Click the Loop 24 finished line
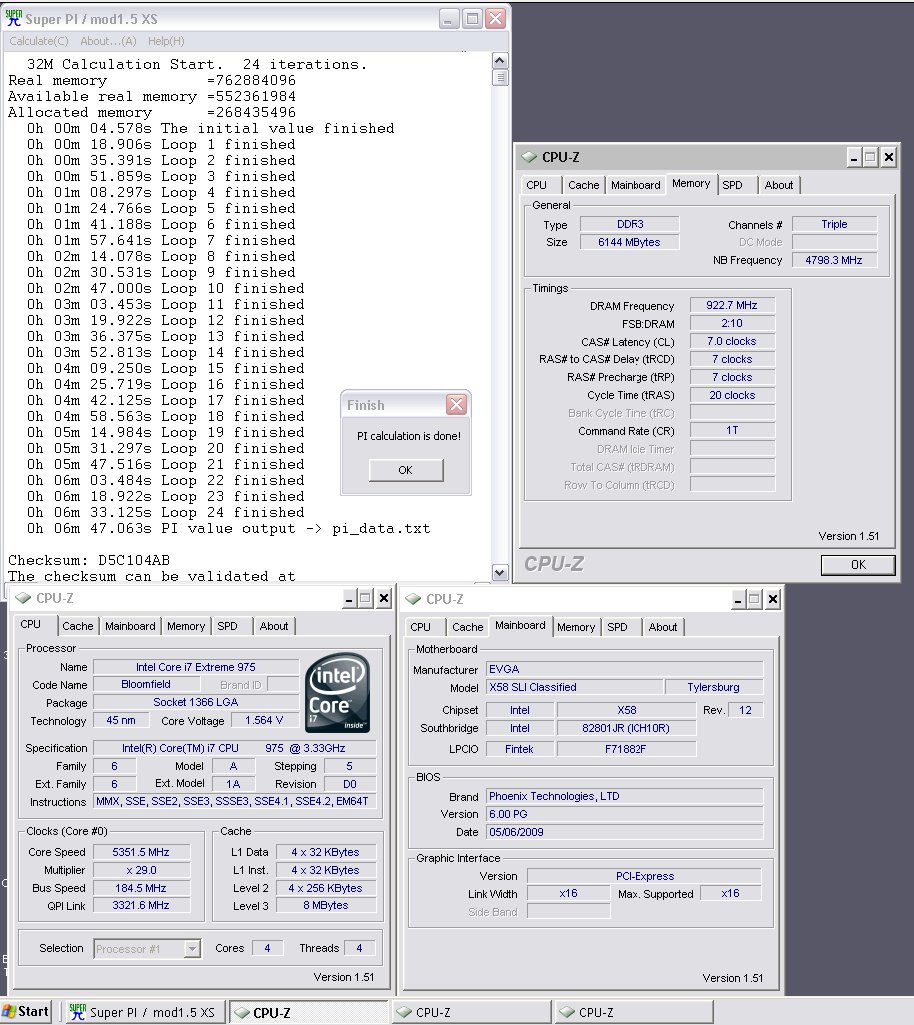Image resolution: width=914 pixels, height=1025 pixels. (165, 512)
